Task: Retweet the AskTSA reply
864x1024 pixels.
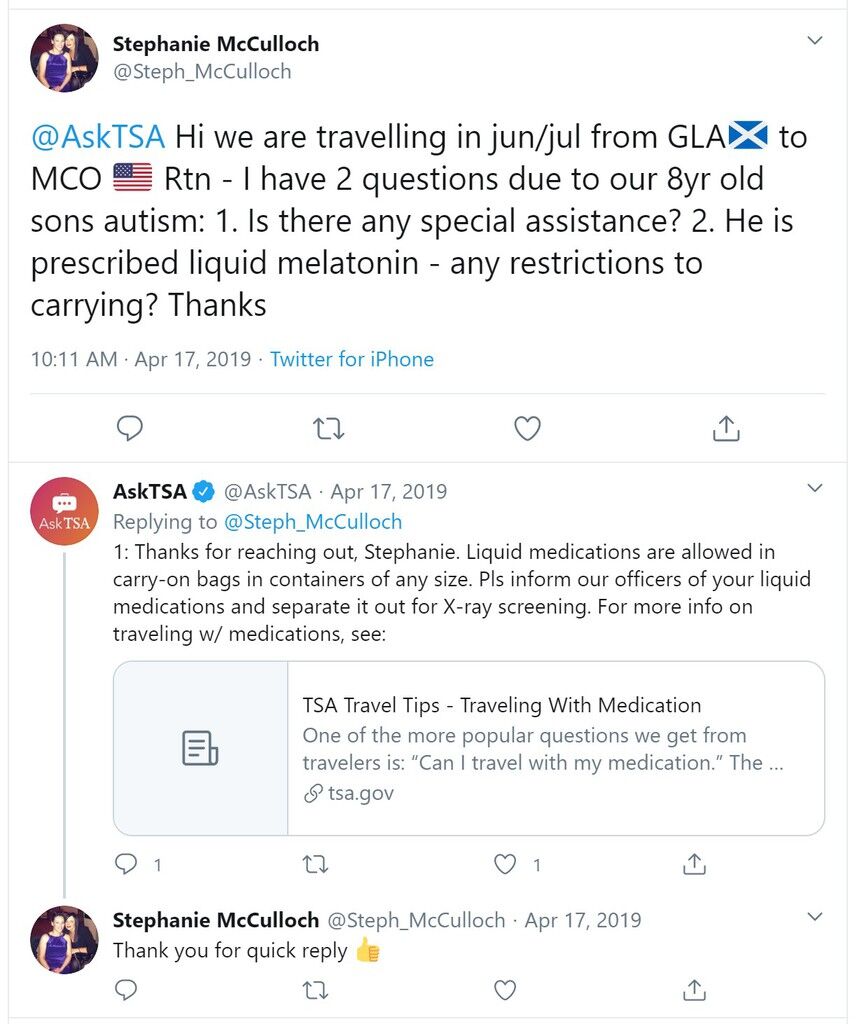Action: [315, 865]
